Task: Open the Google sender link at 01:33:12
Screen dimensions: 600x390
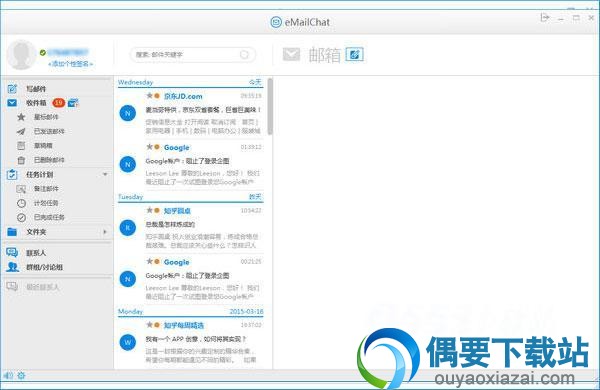Action: [176, 147]
